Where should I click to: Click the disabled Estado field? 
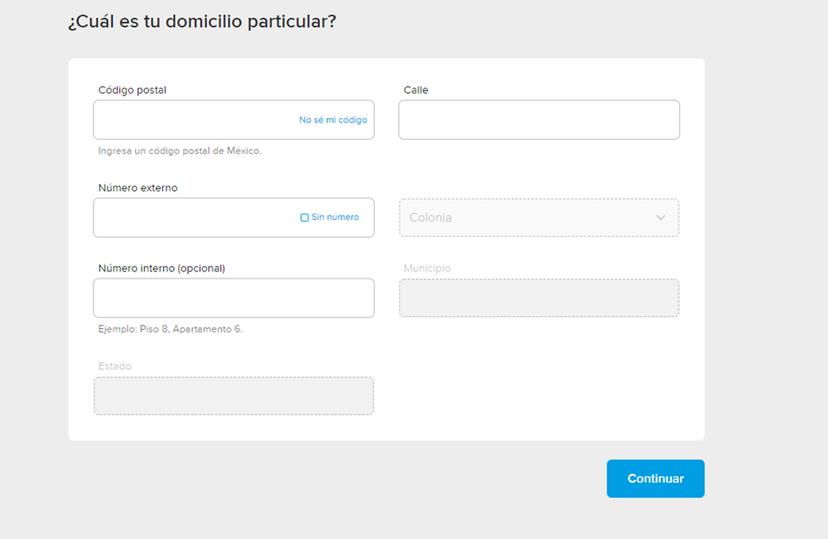click(x=234, y=396)
